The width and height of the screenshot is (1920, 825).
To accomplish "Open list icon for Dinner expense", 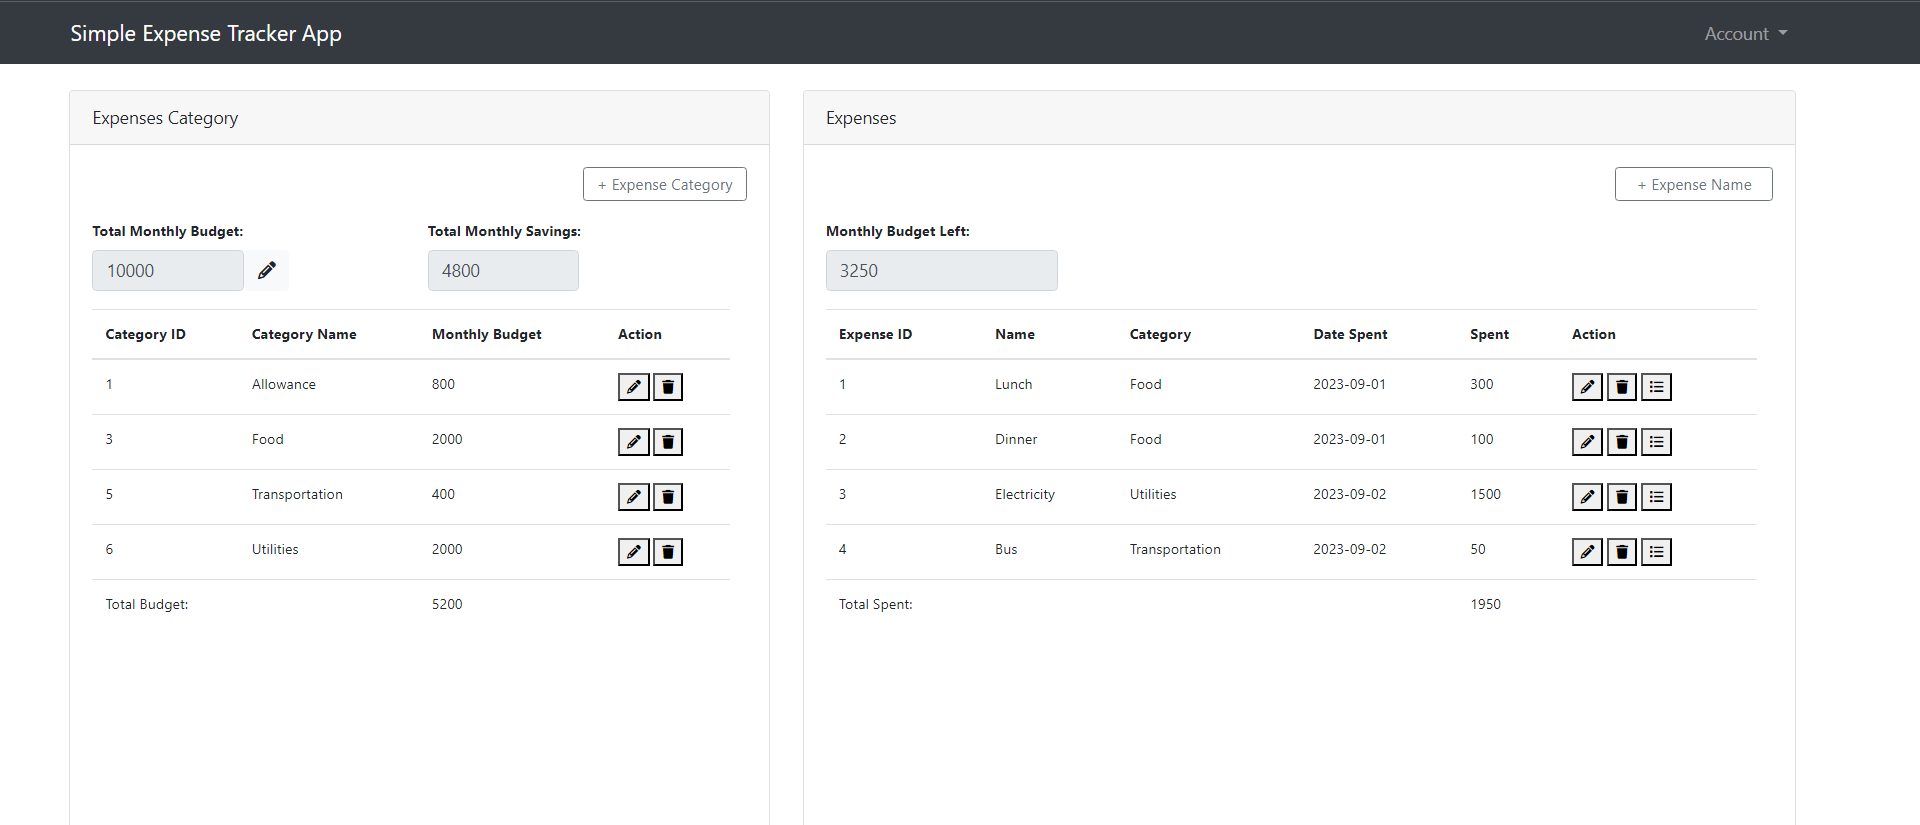I will pos(1657,442).
